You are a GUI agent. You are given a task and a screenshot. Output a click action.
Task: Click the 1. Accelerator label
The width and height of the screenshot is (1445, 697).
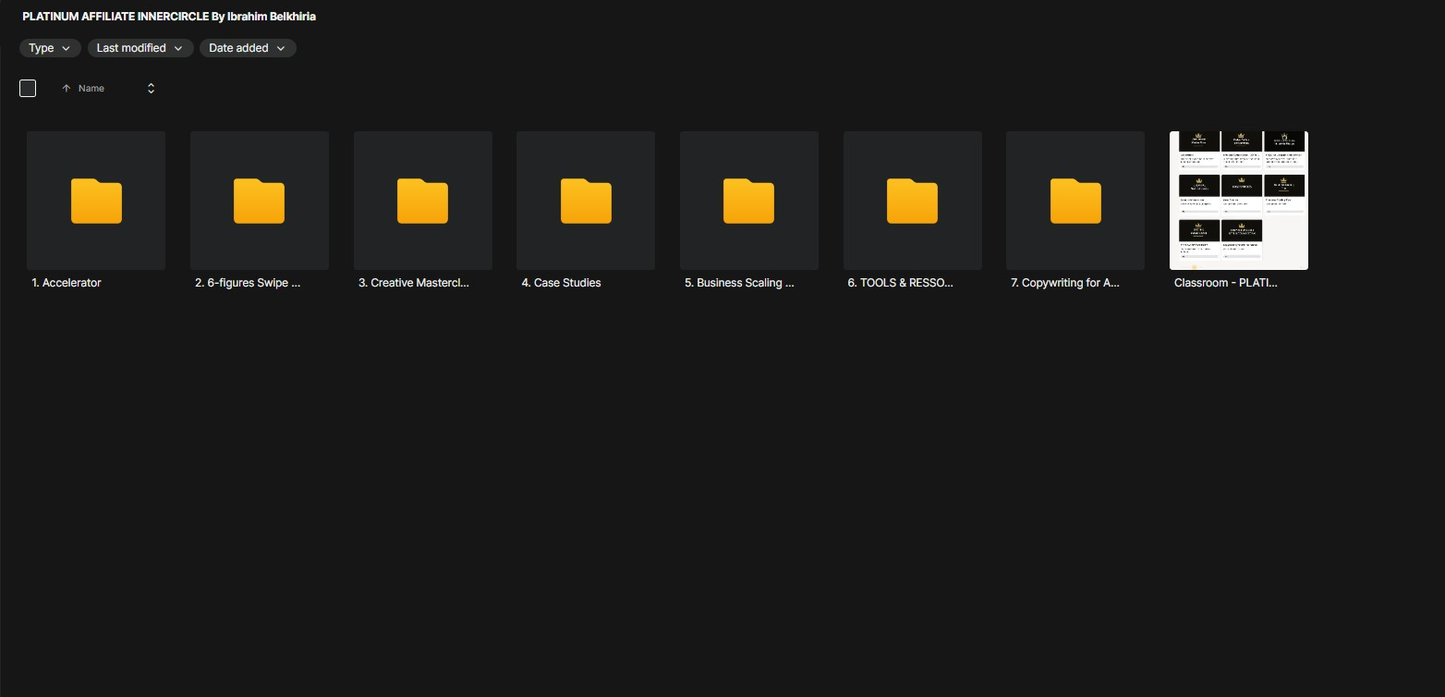[x=66, y=283]
